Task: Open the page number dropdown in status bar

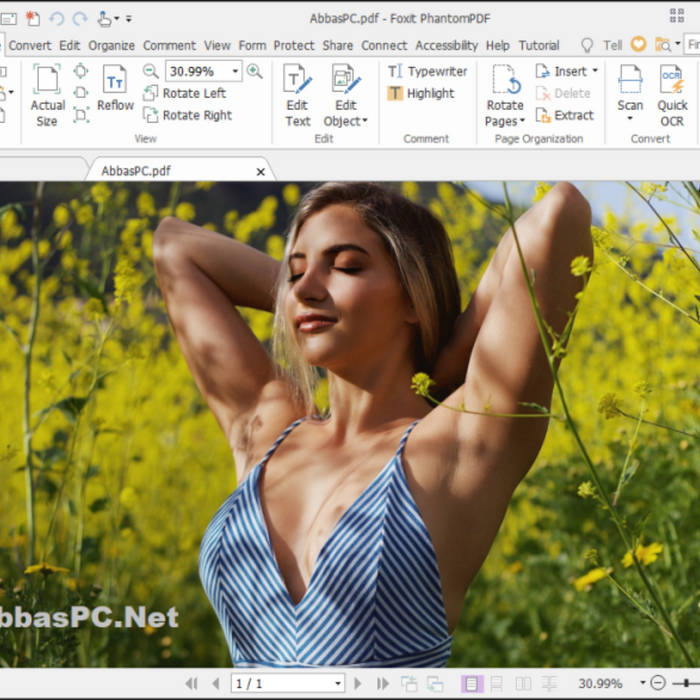Action: pos(337,684)
